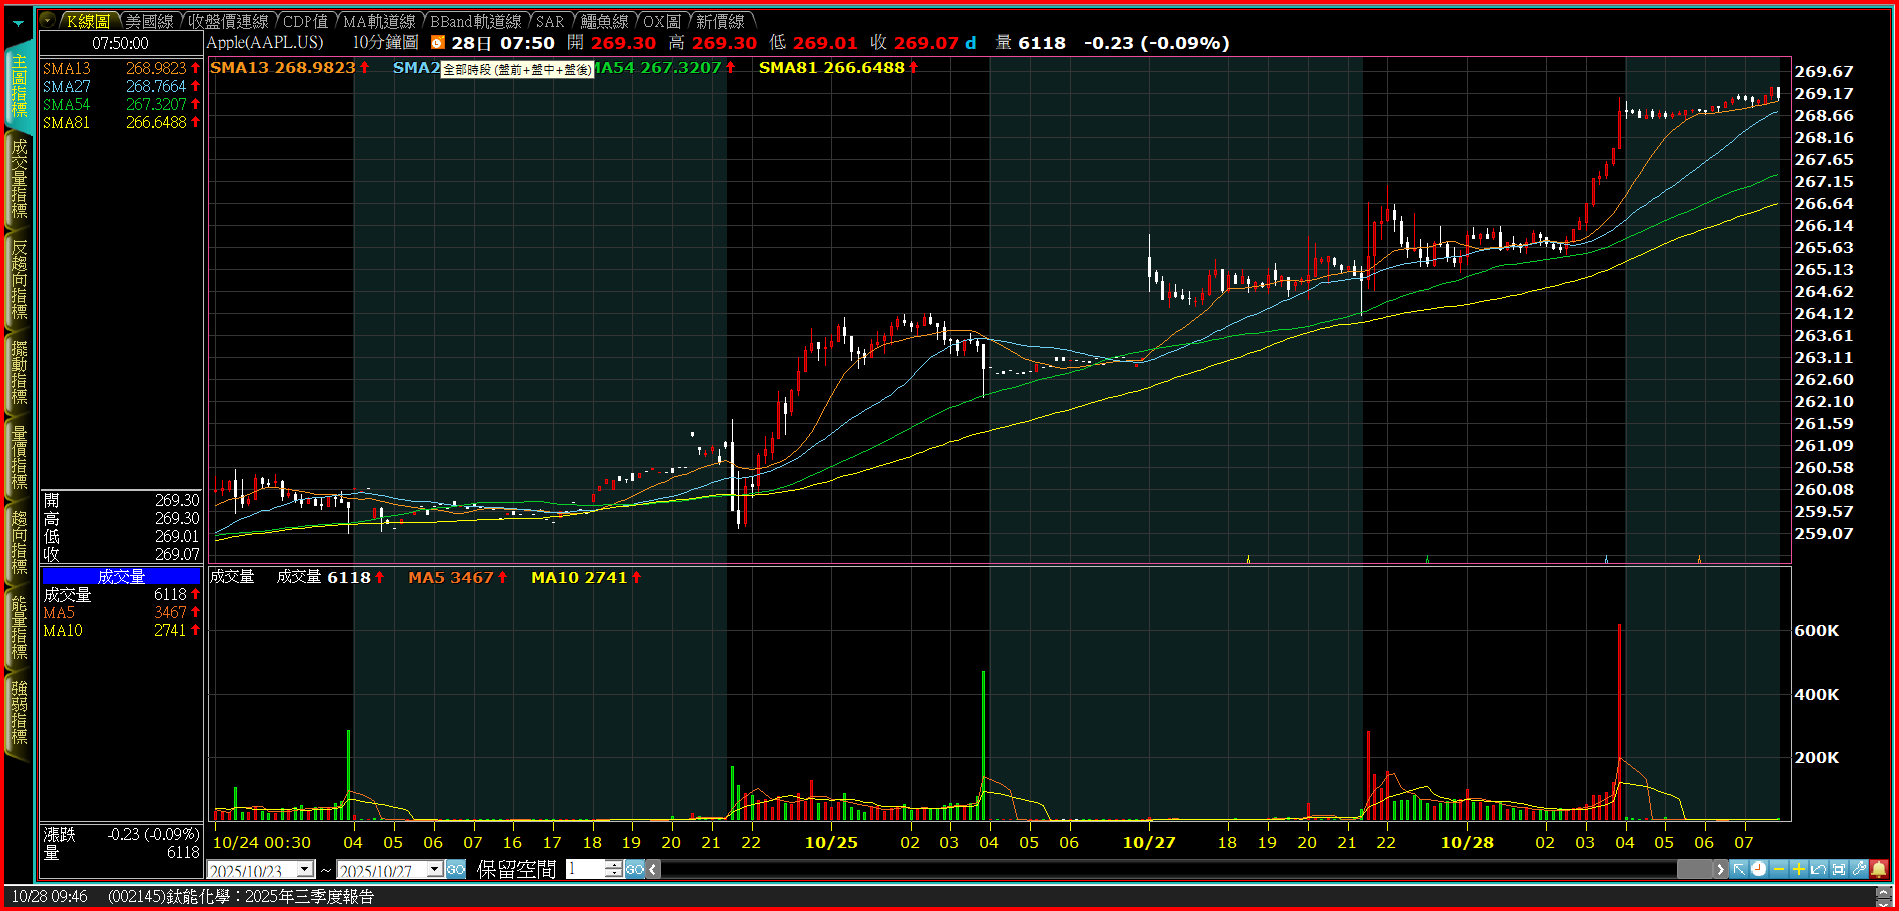Select the 成交量指標 side tab
The height and width of the screenshot is (911, 1899).
coord(19,178)
